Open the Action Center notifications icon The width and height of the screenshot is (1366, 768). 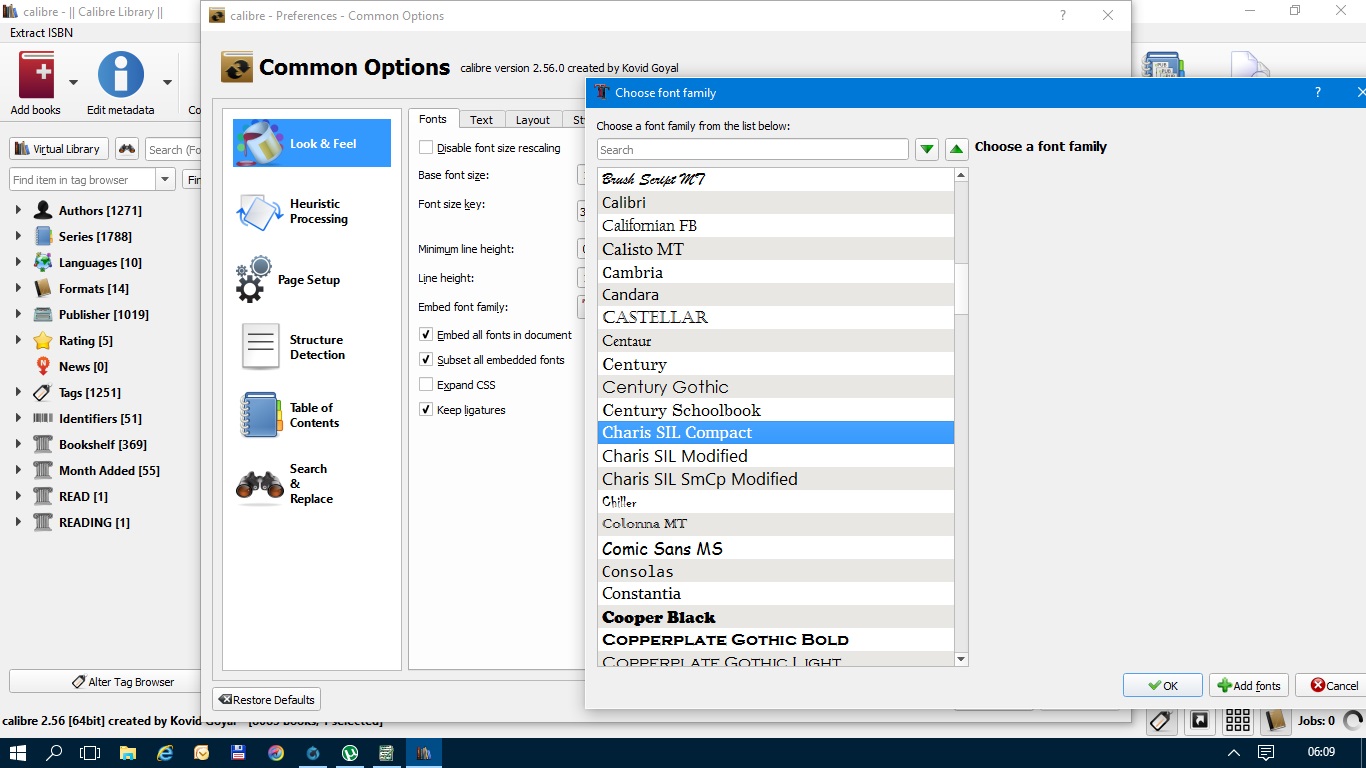pos(1266,752)
